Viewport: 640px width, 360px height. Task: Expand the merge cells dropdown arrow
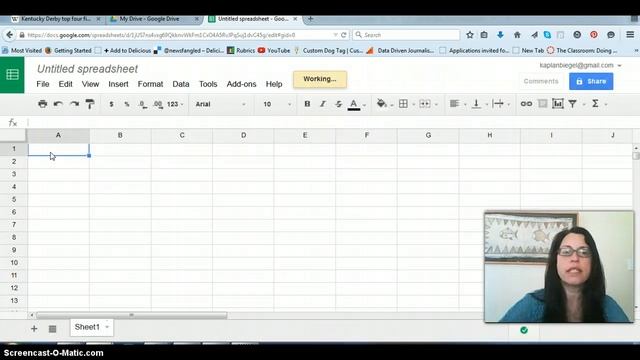pos(436,104)
